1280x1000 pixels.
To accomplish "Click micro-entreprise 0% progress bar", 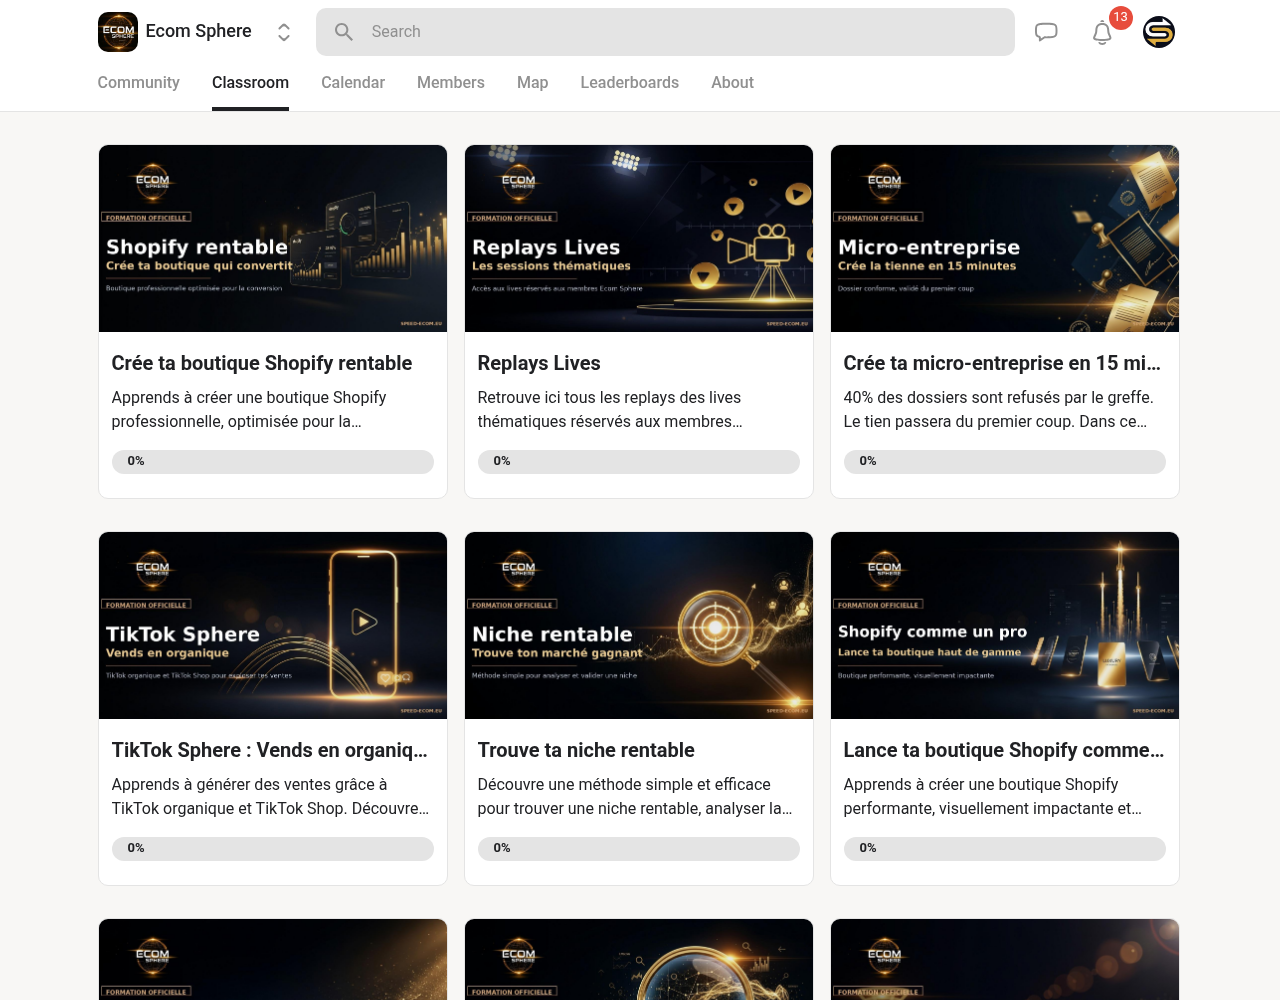I will [x=1005, y=461].
